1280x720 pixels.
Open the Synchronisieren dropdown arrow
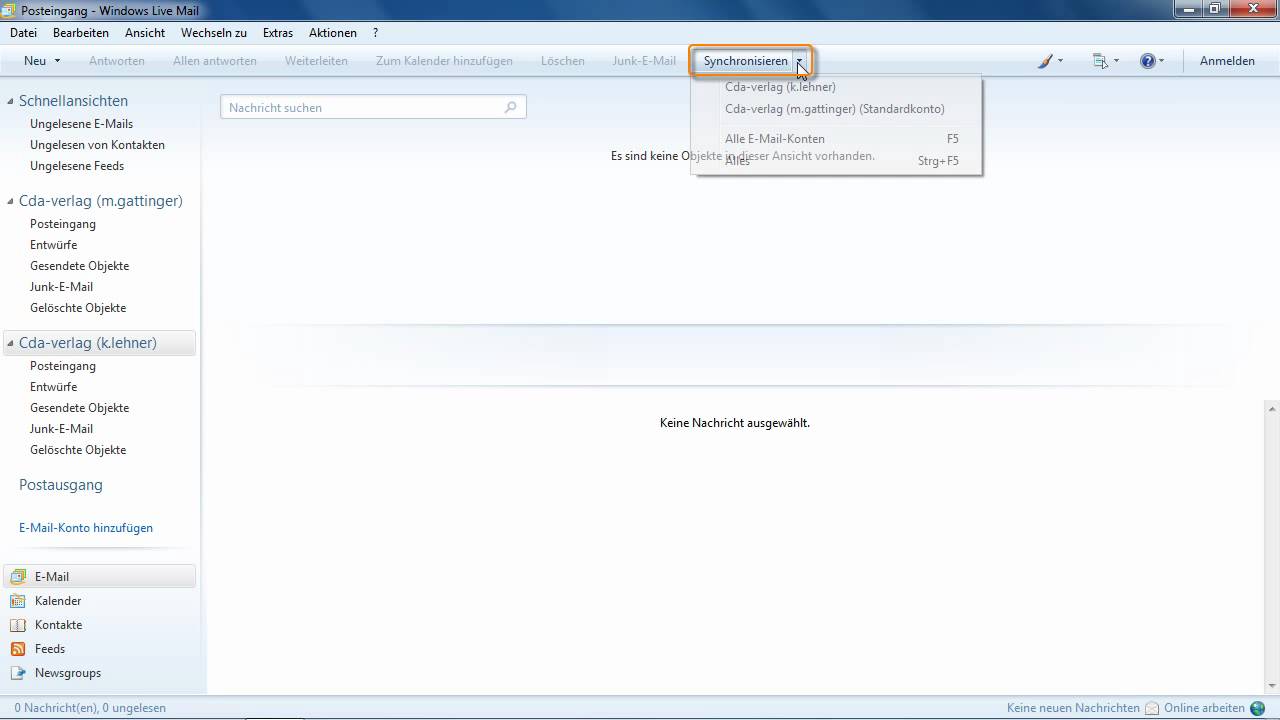(799, 61)
